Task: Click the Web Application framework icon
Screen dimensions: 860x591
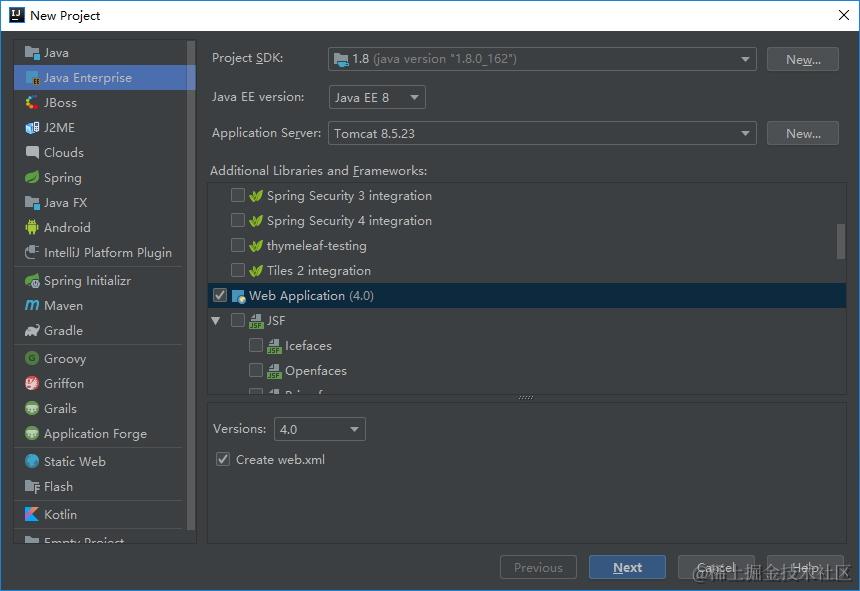Action: [x=238, y=296]
